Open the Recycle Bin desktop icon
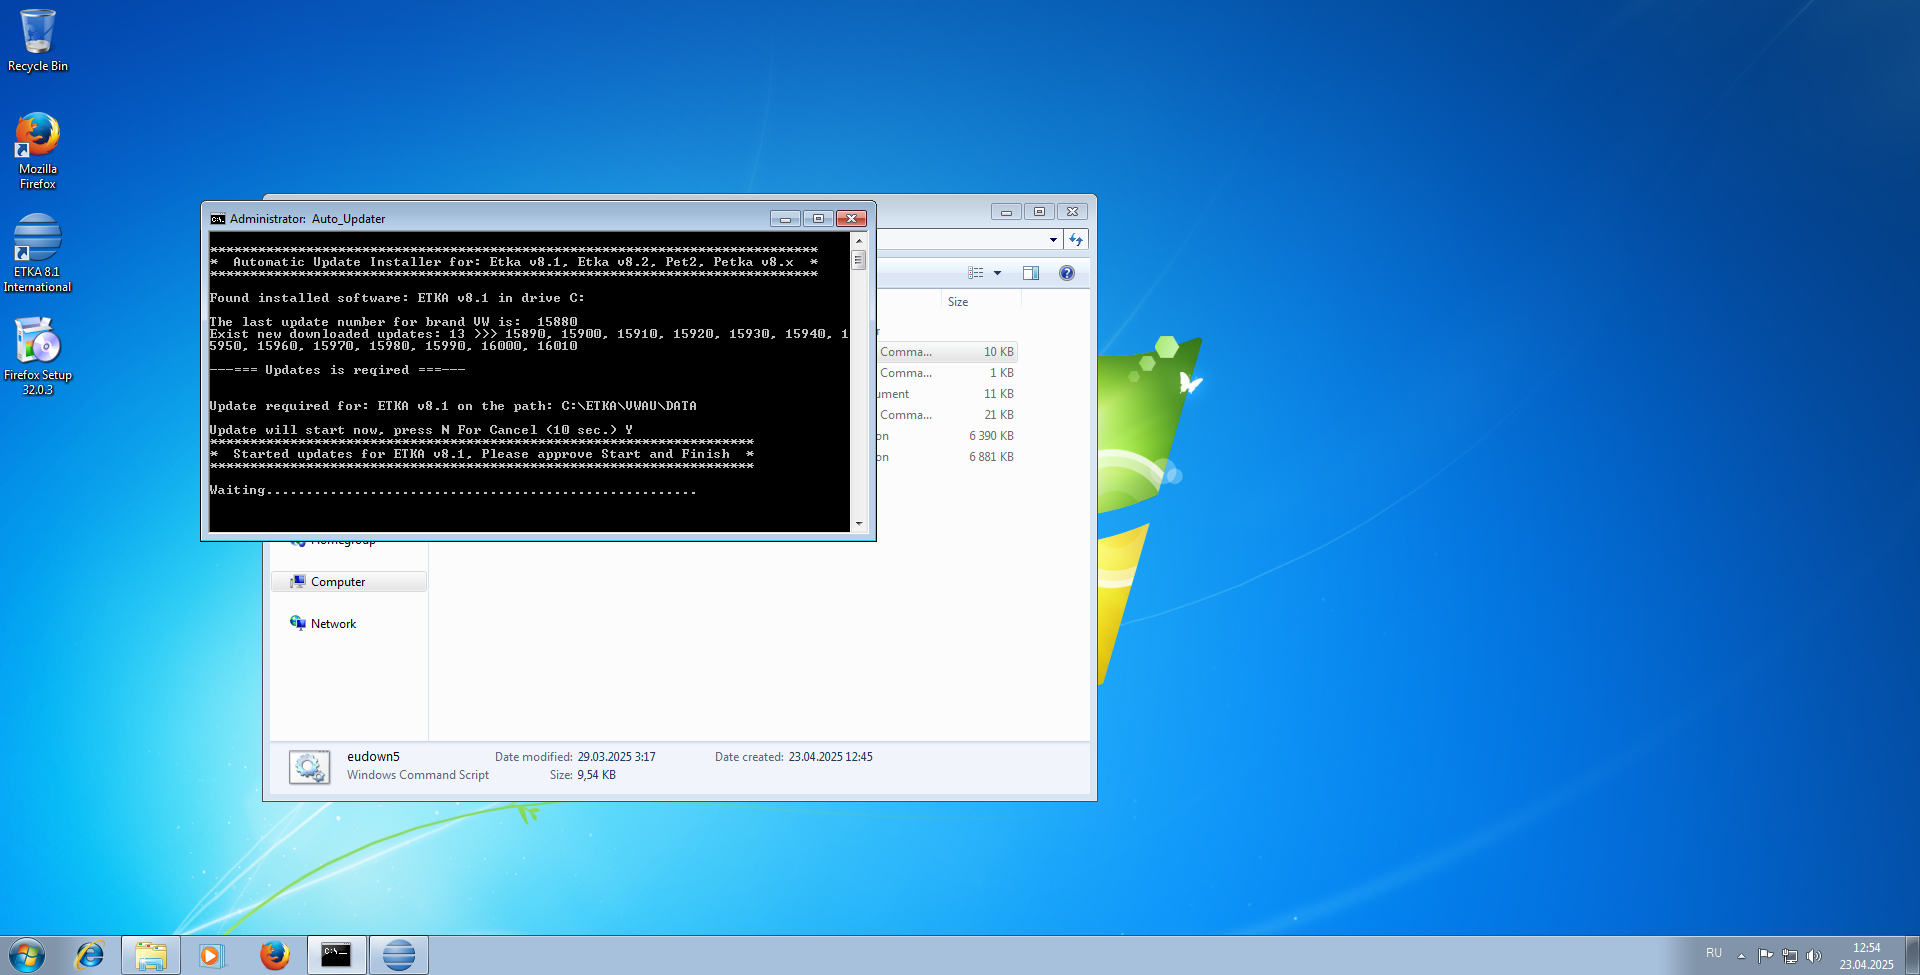This screenshot has width=1920, height=975. pyautogui.click(x=38, y=40)
